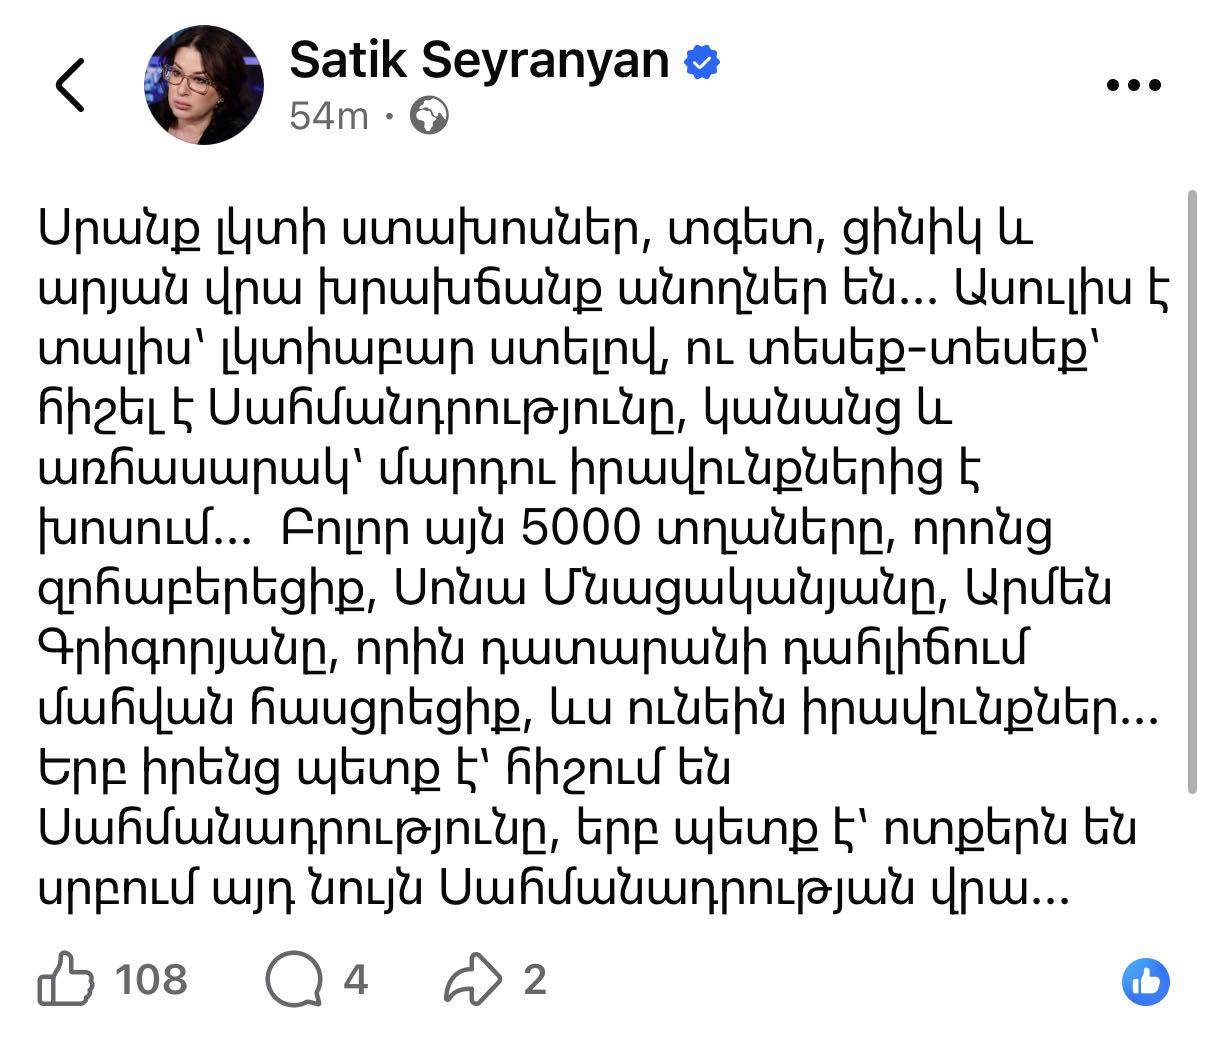Image resolution: width=1206 pixels, height=1050 pixels.
Task: Click the blue verified badge
Action: [702, 62]
